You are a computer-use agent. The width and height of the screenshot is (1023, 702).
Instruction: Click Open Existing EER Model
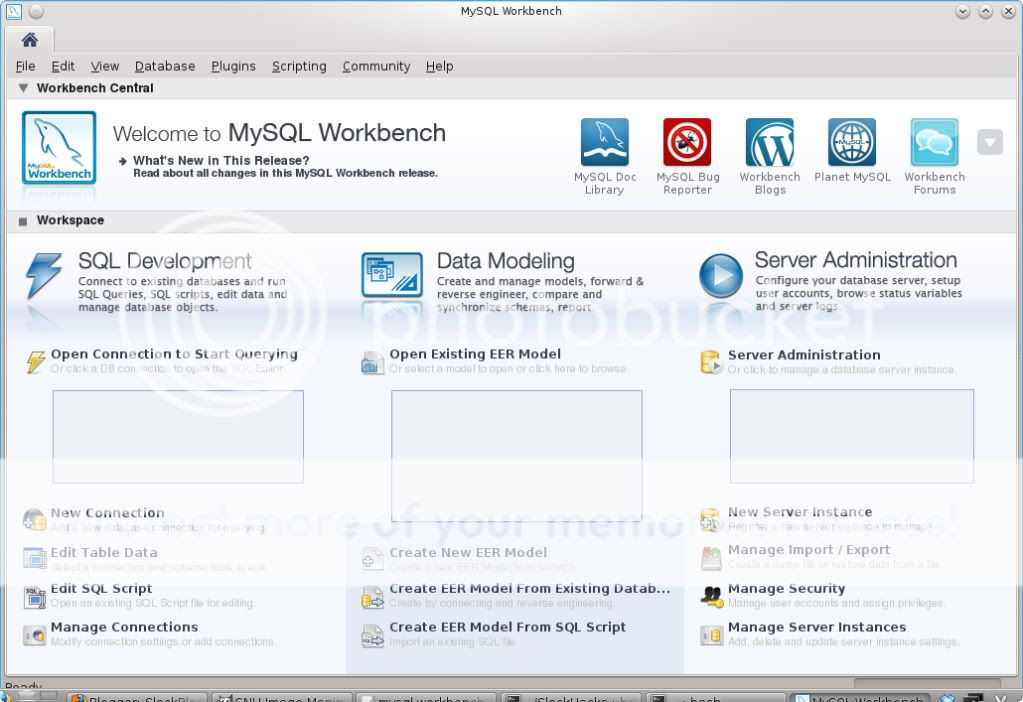coord(475,354)
